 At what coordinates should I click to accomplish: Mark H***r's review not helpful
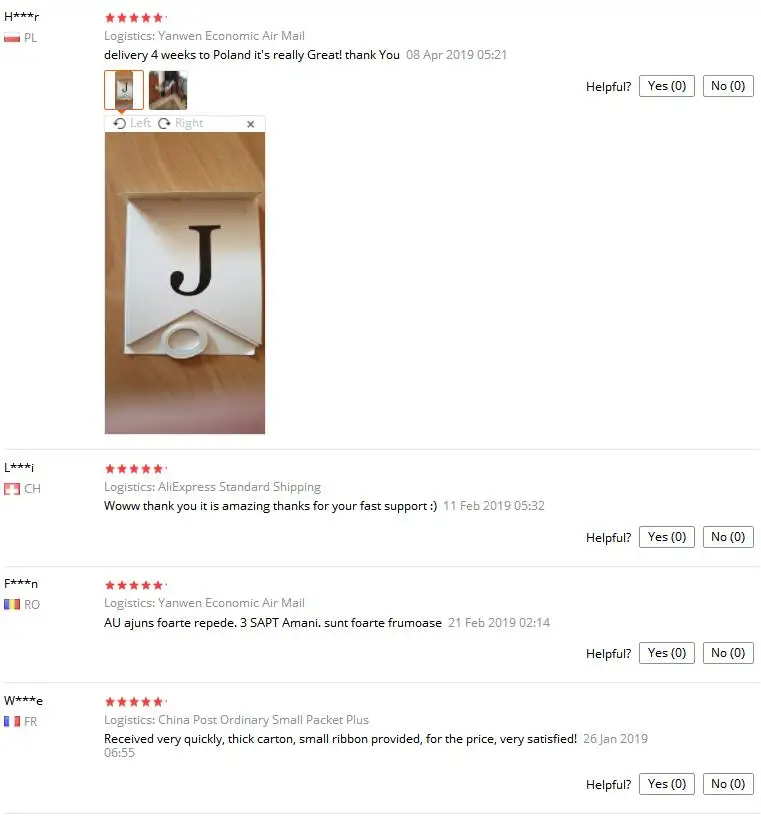pyautogui.click(x=728, y=86)
